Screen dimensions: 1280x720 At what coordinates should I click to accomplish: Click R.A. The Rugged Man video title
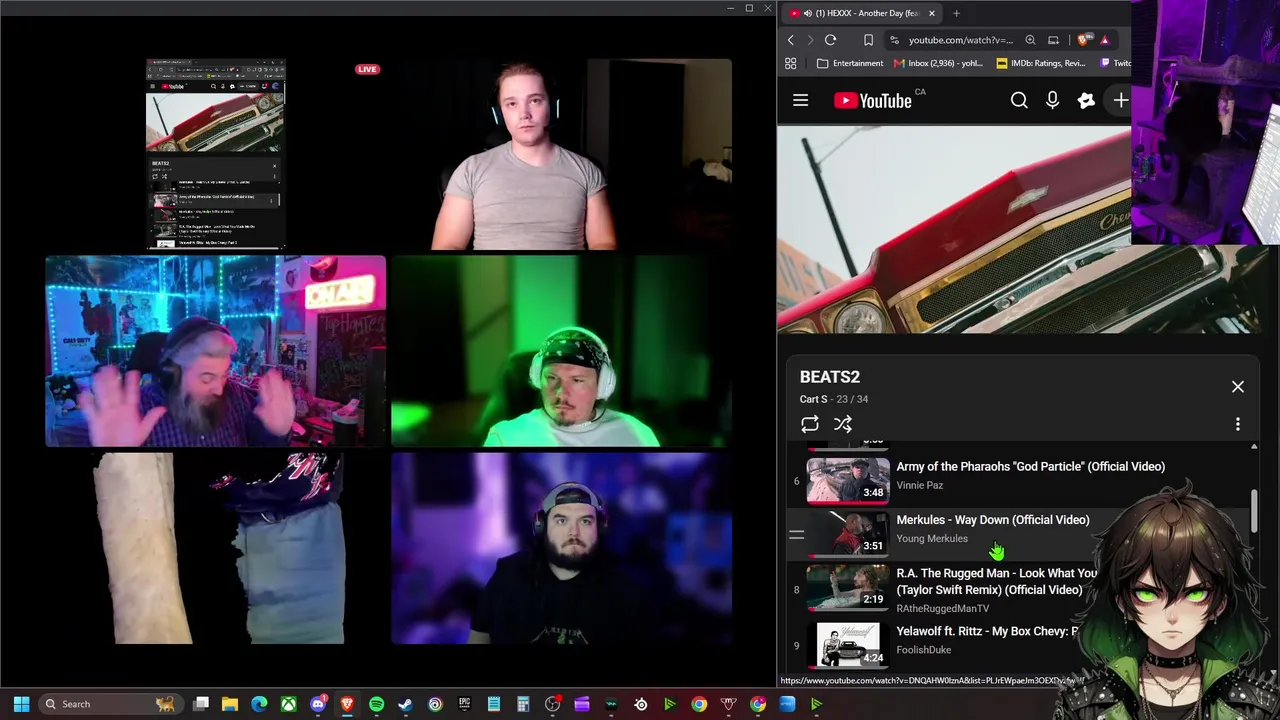coord(996,581)
